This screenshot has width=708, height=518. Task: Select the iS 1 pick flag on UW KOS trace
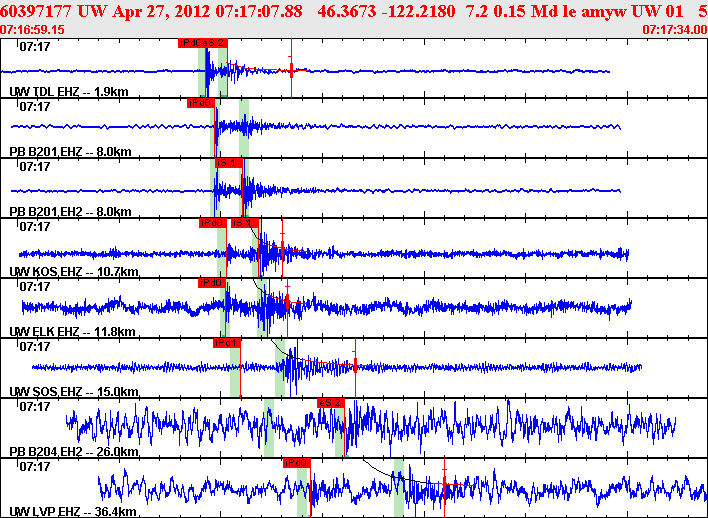[245, 223]
